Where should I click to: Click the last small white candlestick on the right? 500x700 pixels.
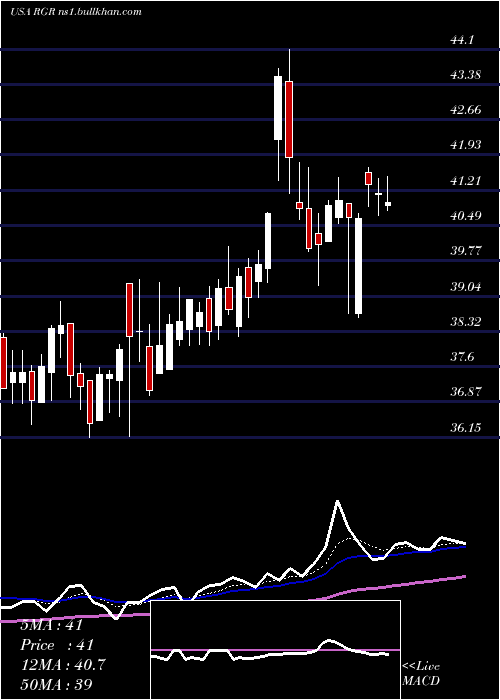(388, 204)
